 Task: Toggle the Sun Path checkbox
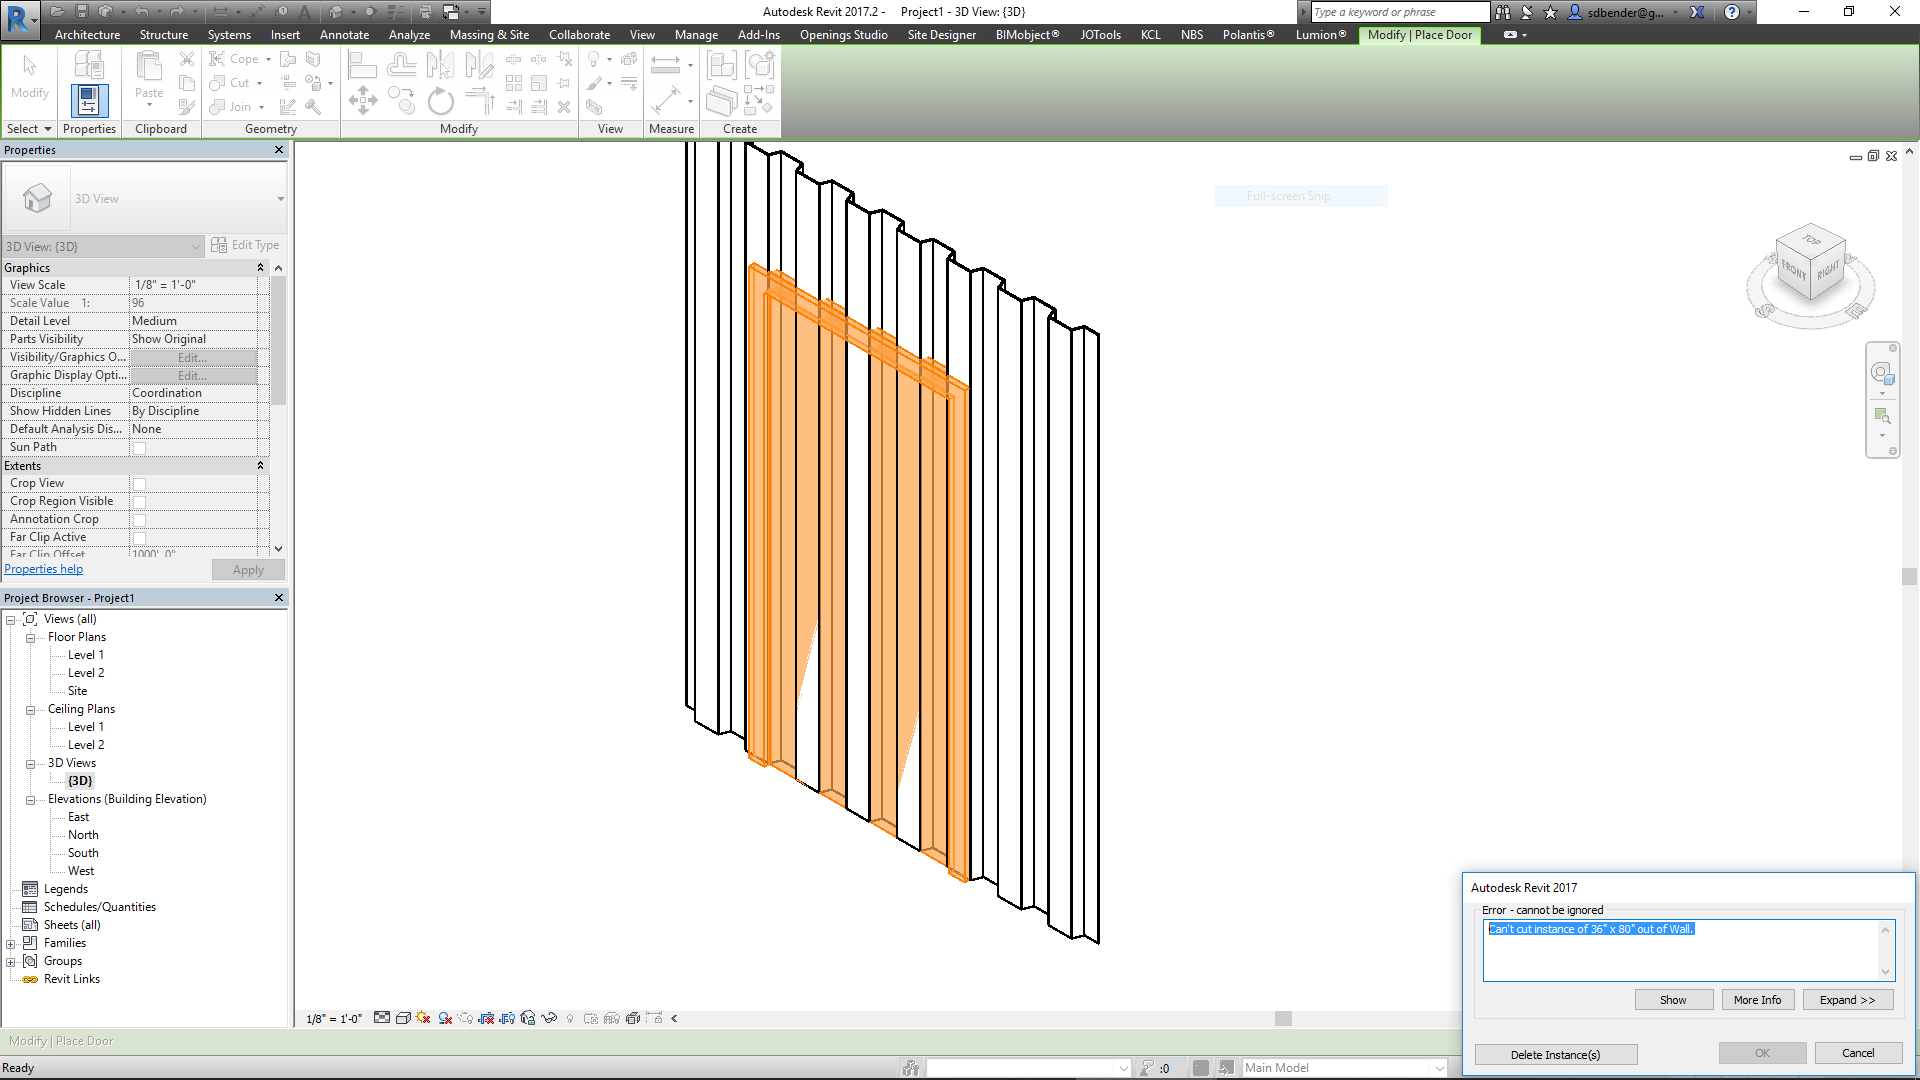pyautogui.click(x=139, y=448)
